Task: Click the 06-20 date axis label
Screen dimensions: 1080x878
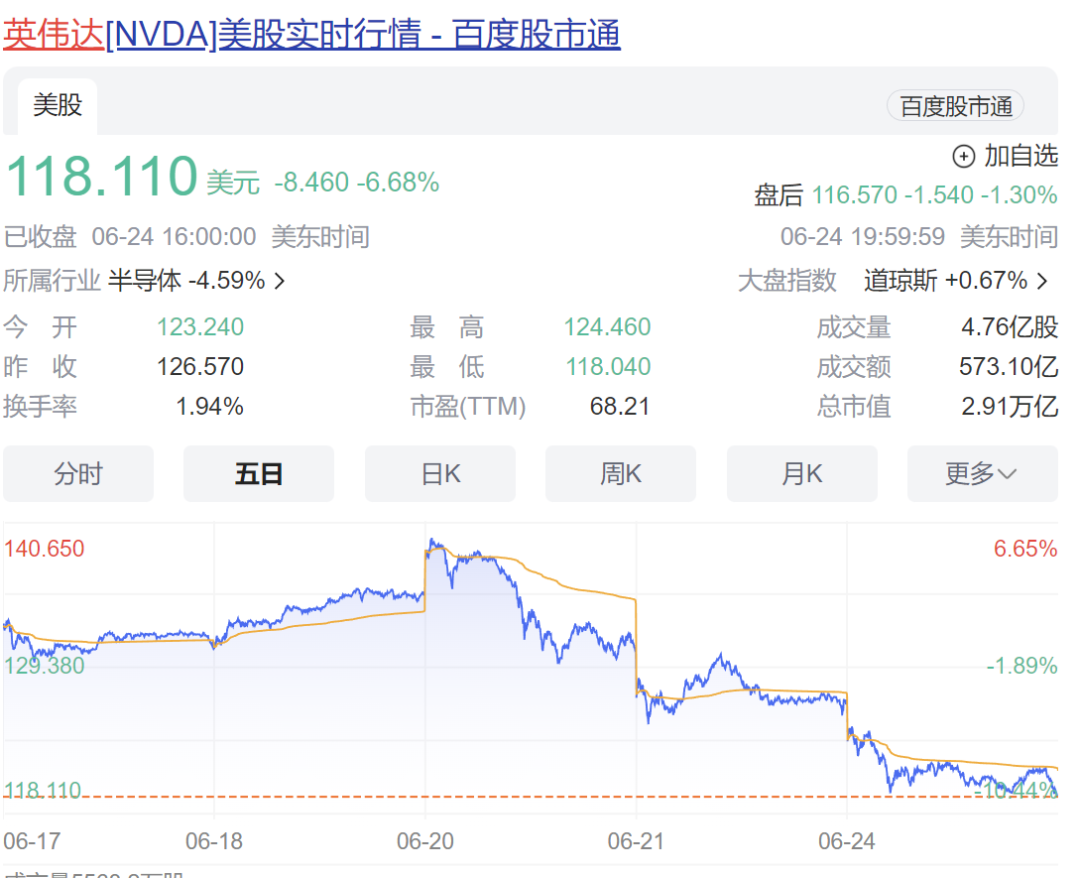Action: [425, 841]
